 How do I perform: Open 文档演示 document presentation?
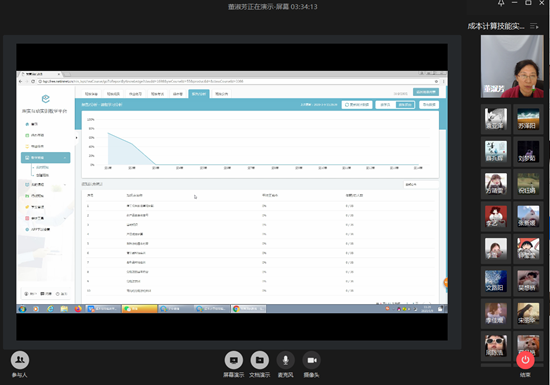(x=260, y=360)
